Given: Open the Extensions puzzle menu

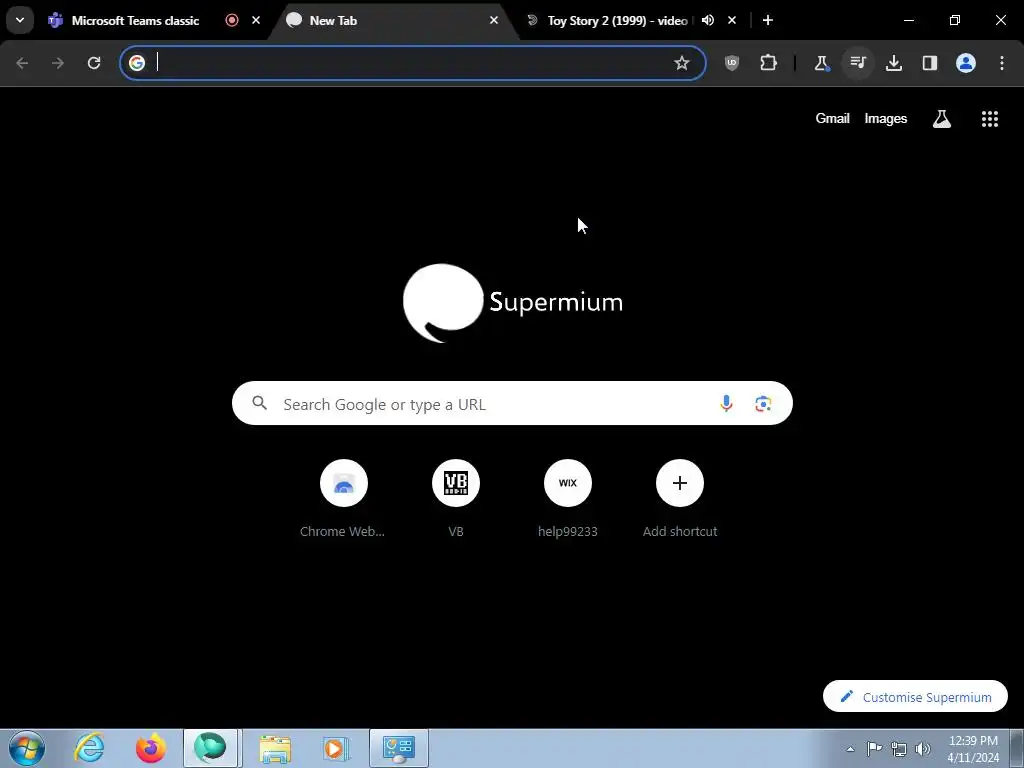Looking at the screenshot, I should point(769,63).
